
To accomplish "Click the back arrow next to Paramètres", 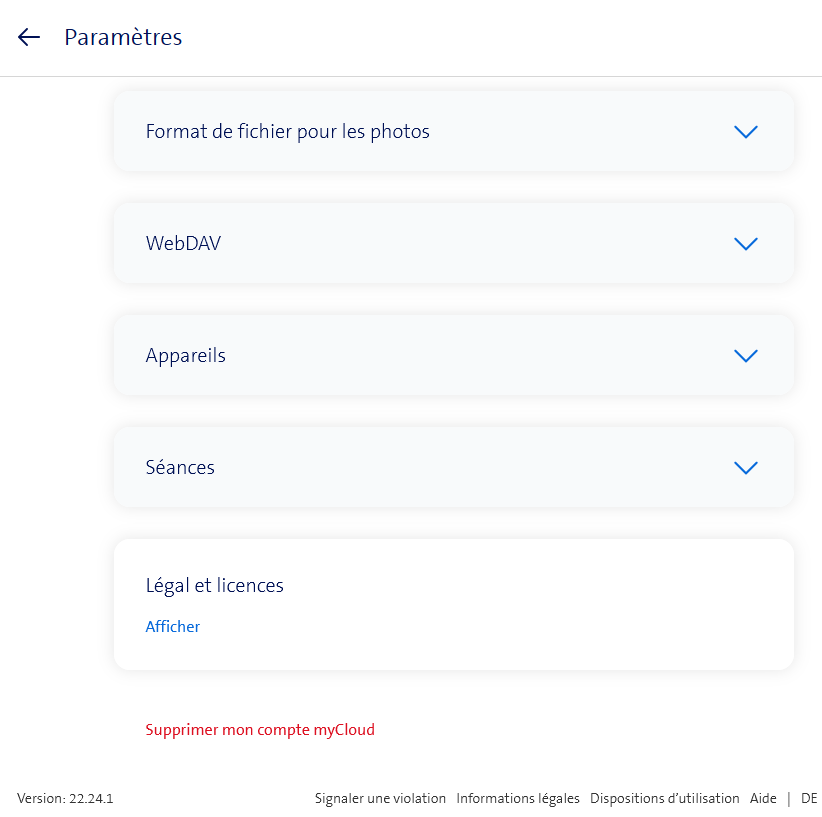I will click(29, 38).
